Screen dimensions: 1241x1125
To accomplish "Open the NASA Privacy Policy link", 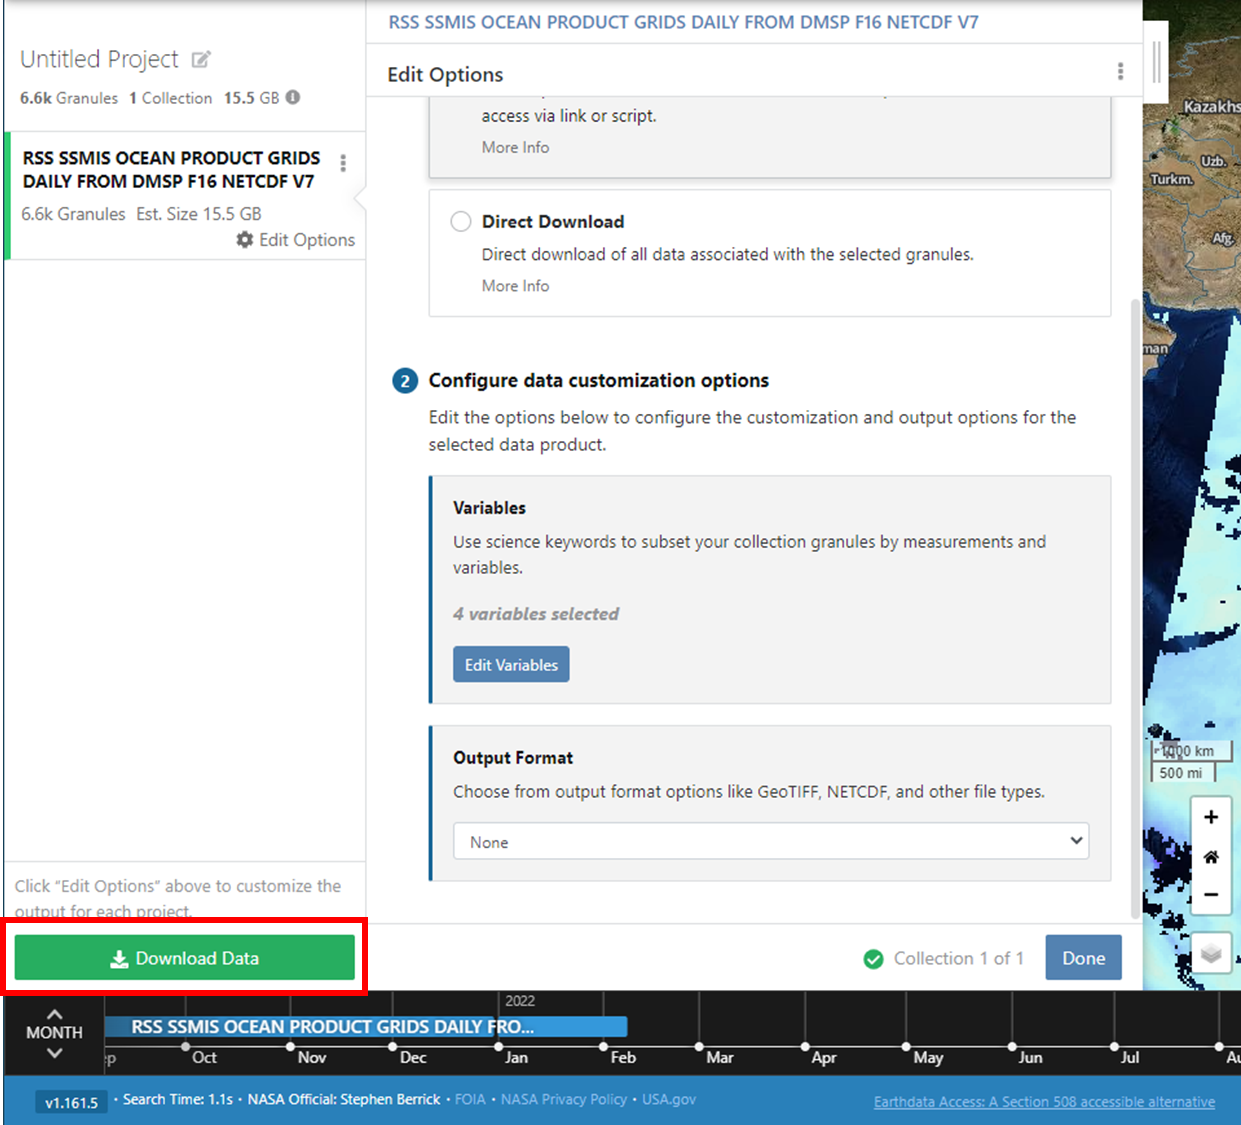I will [x=564, y=1099].
